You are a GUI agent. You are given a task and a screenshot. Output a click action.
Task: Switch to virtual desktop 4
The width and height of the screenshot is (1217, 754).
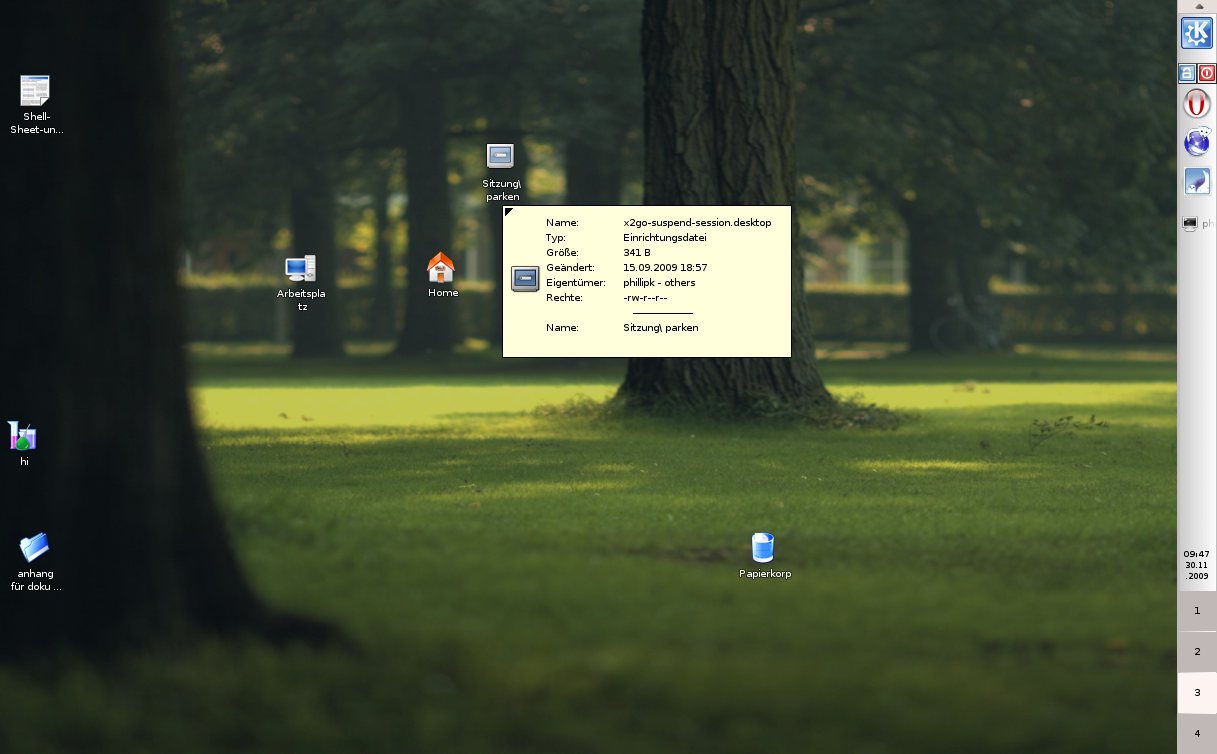1197,734
